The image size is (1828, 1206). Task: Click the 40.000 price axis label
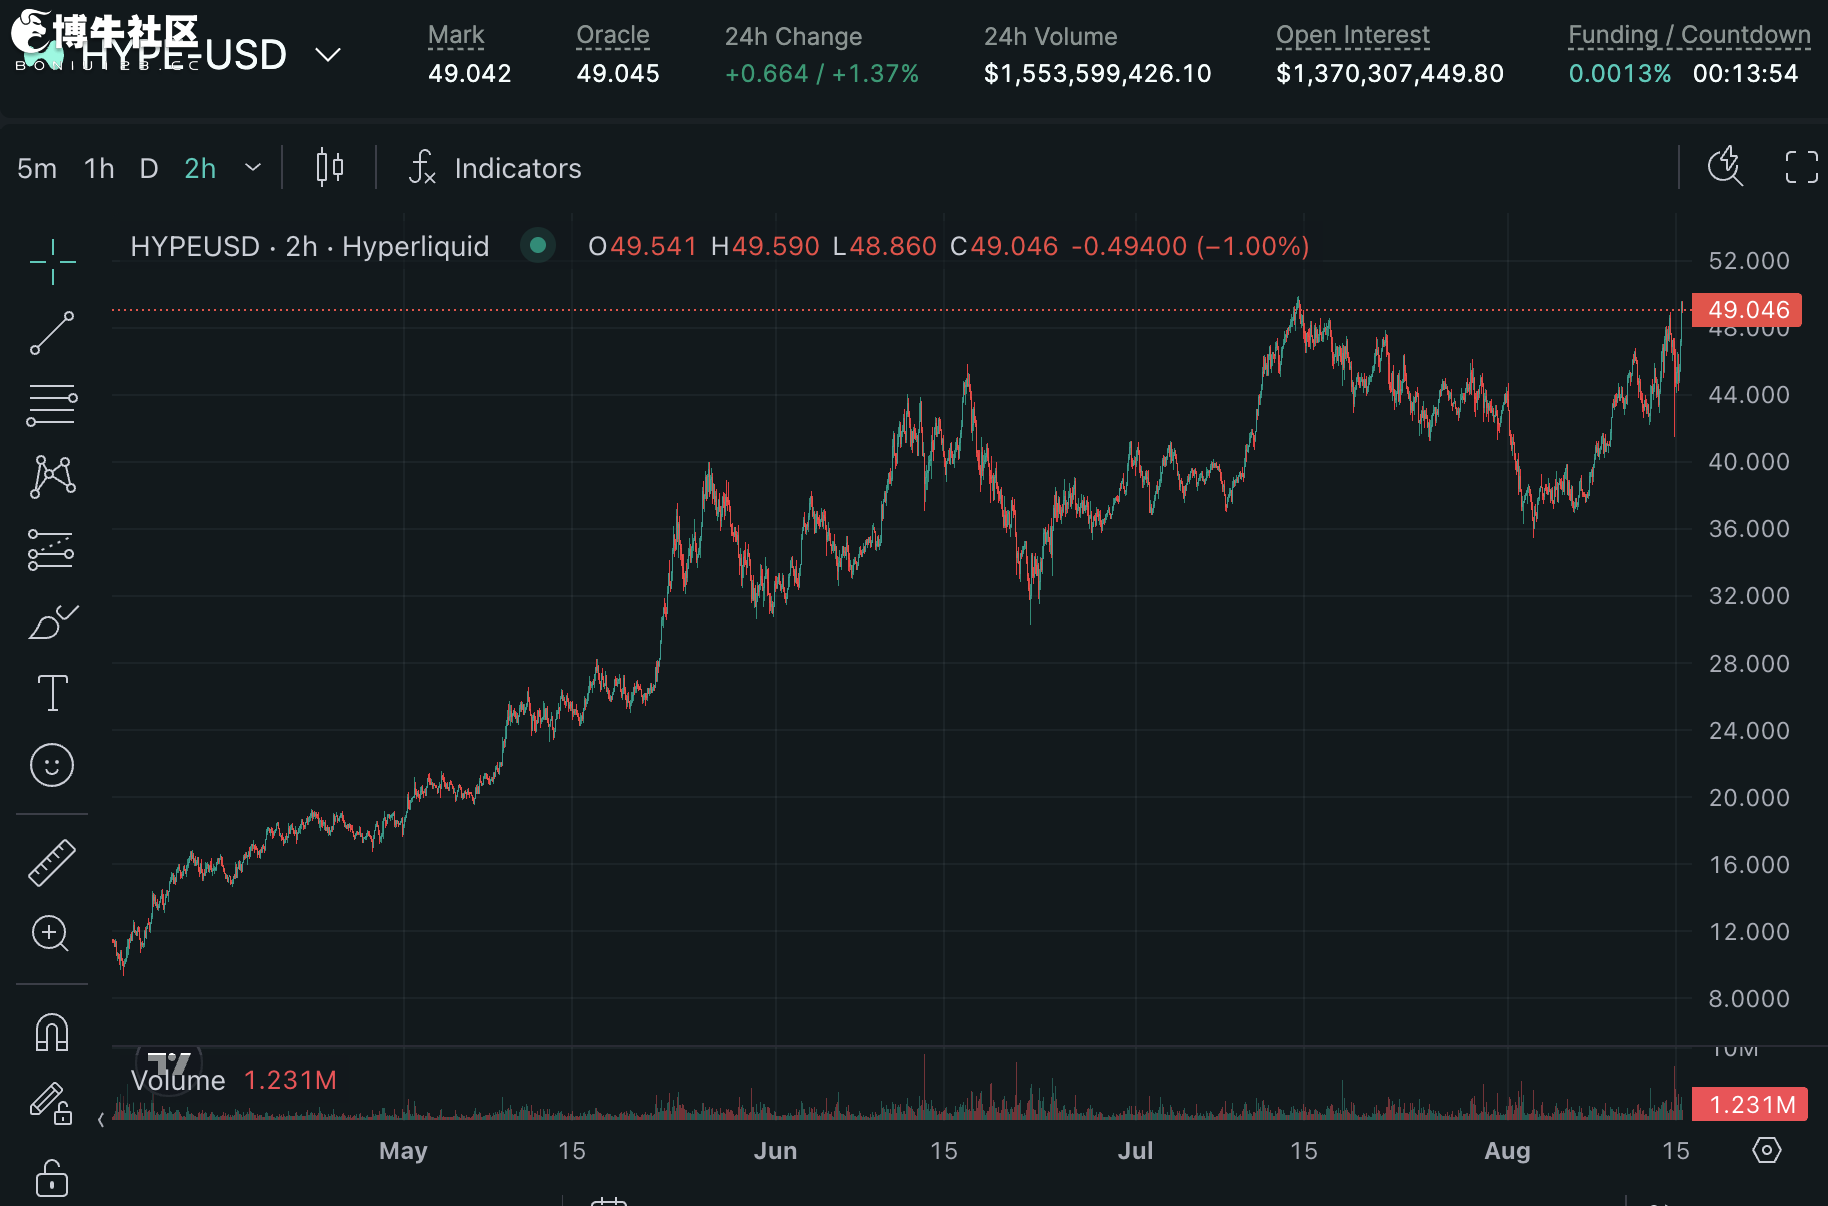(1748, 462)
